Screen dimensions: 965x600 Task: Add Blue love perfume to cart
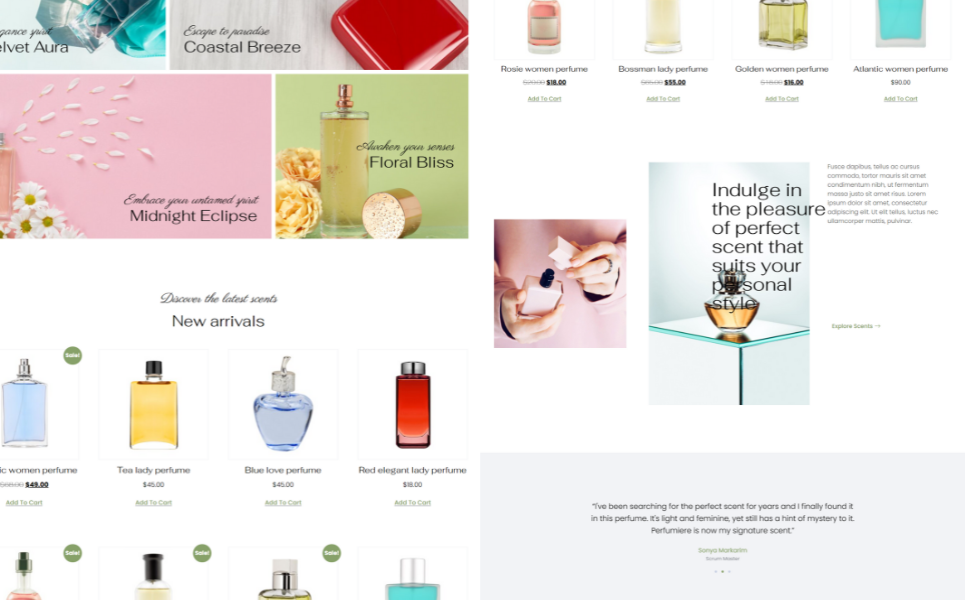(x=283, y=503)
